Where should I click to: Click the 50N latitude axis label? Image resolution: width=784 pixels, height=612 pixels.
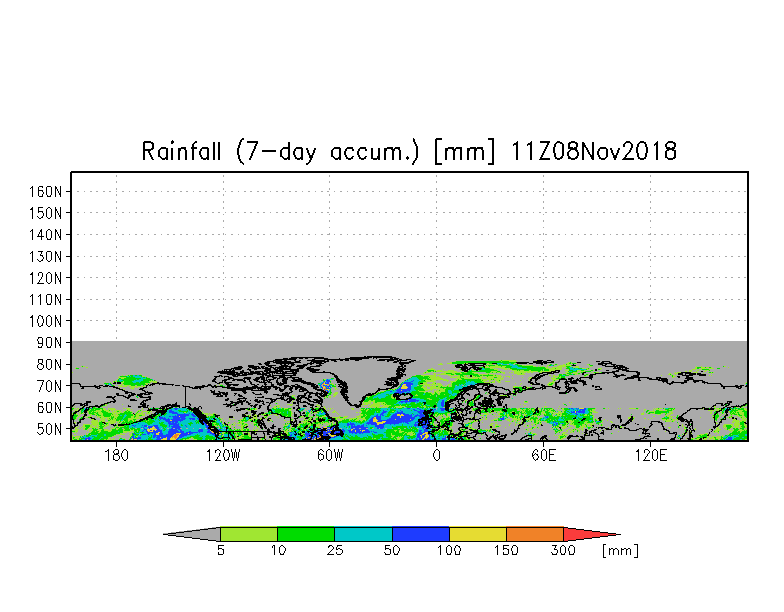coord(52,429)
